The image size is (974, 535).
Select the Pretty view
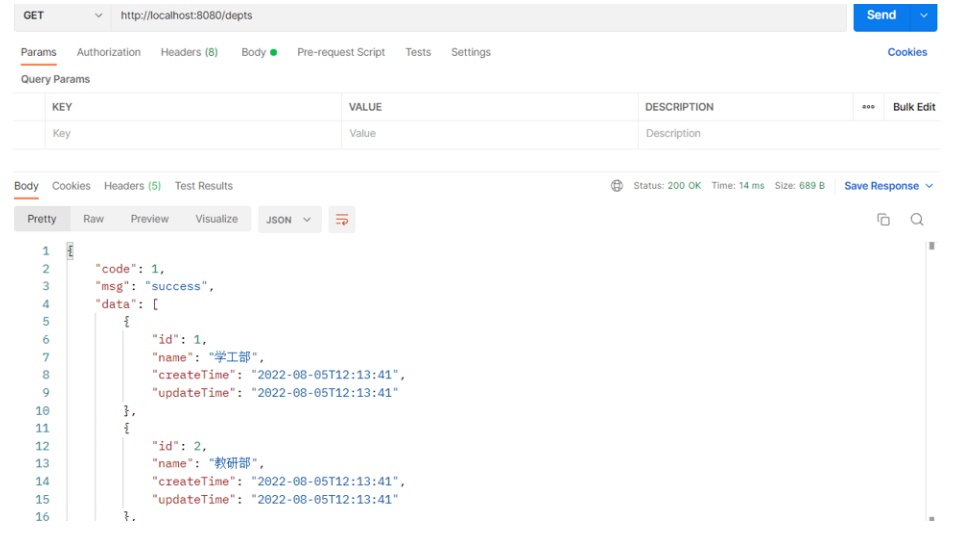pos(42,219)
